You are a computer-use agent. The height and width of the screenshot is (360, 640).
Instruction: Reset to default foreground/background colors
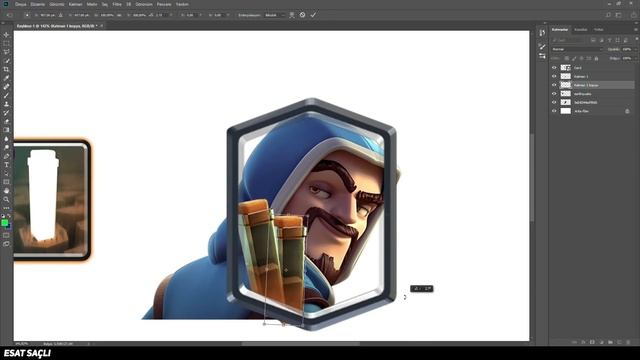(3, 216)
